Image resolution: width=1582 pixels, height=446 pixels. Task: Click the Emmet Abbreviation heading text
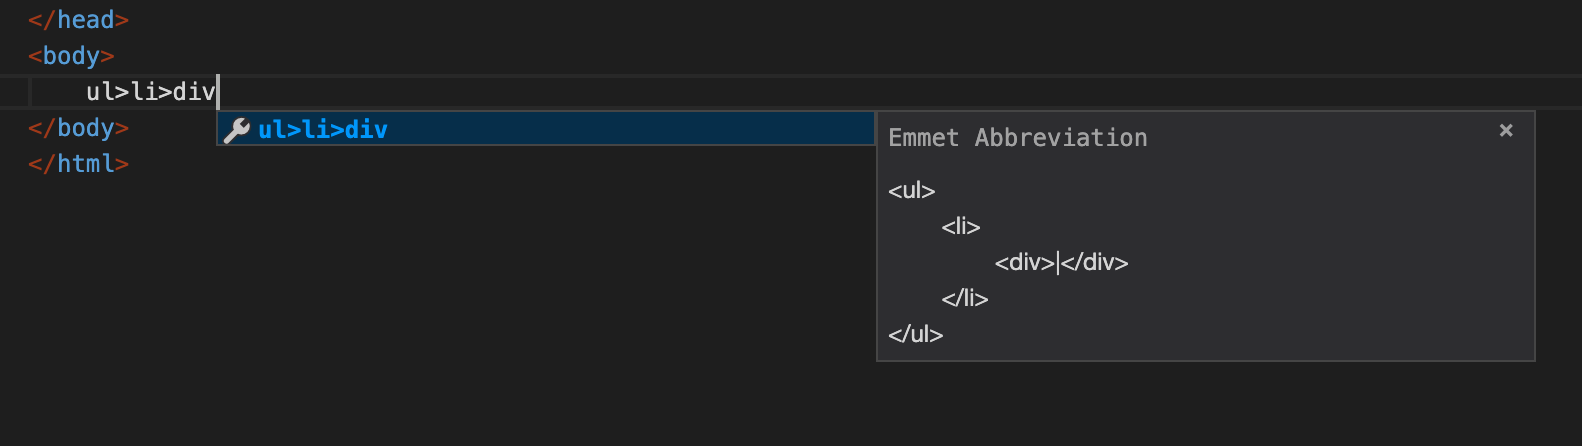point(1018,138)
